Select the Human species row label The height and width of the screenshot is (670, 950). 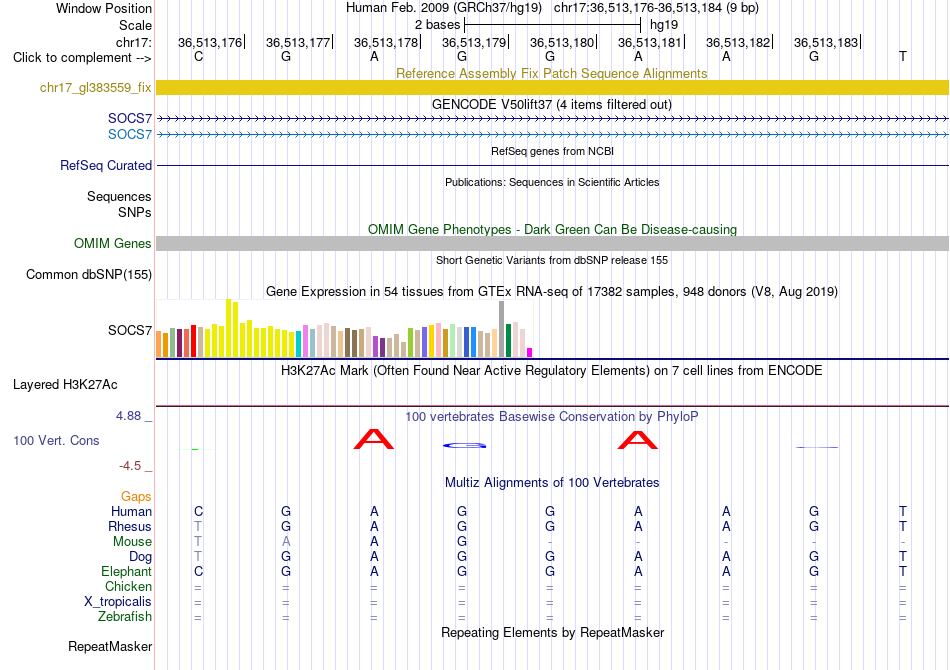[131, 511]
